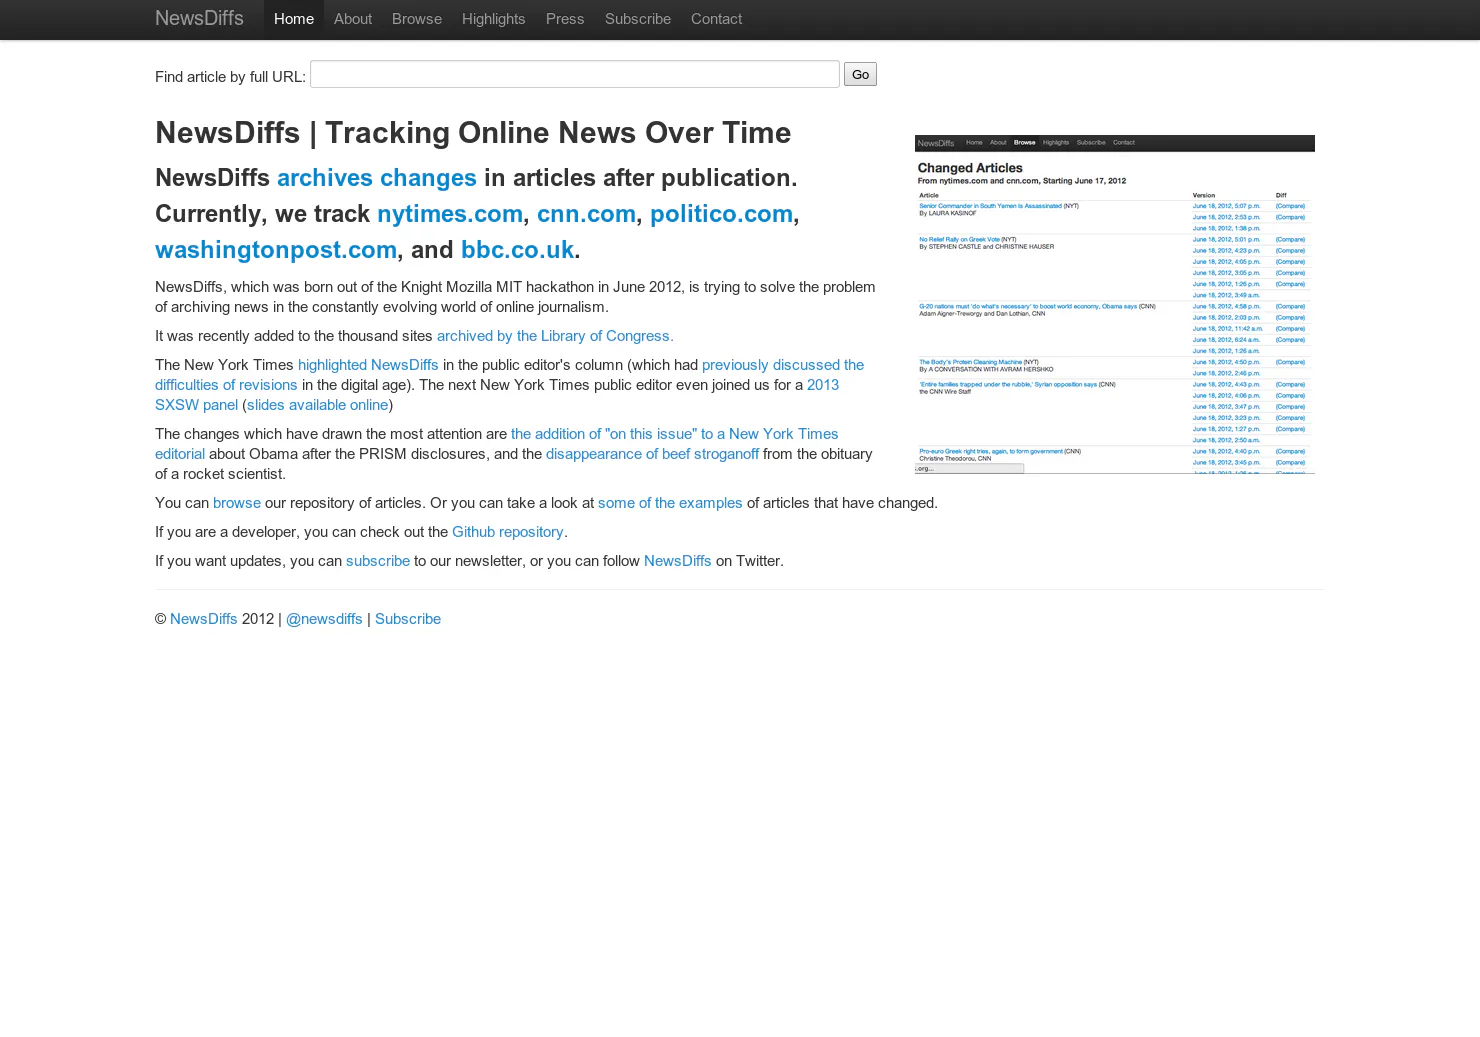Click the 'subscribe' newsletter link in text
This screenshot has height=1037, width=1480.
(x=378, y=561)
